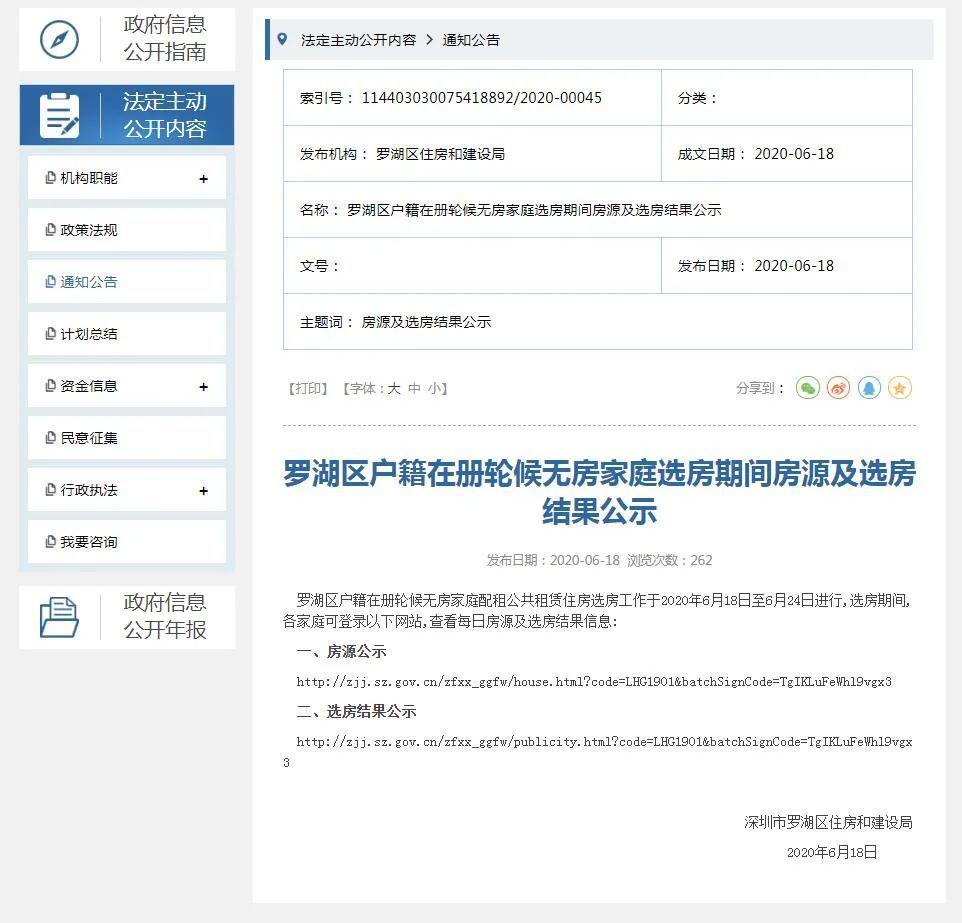Click the document icon beside 机构职能

(x=50, y=178)
